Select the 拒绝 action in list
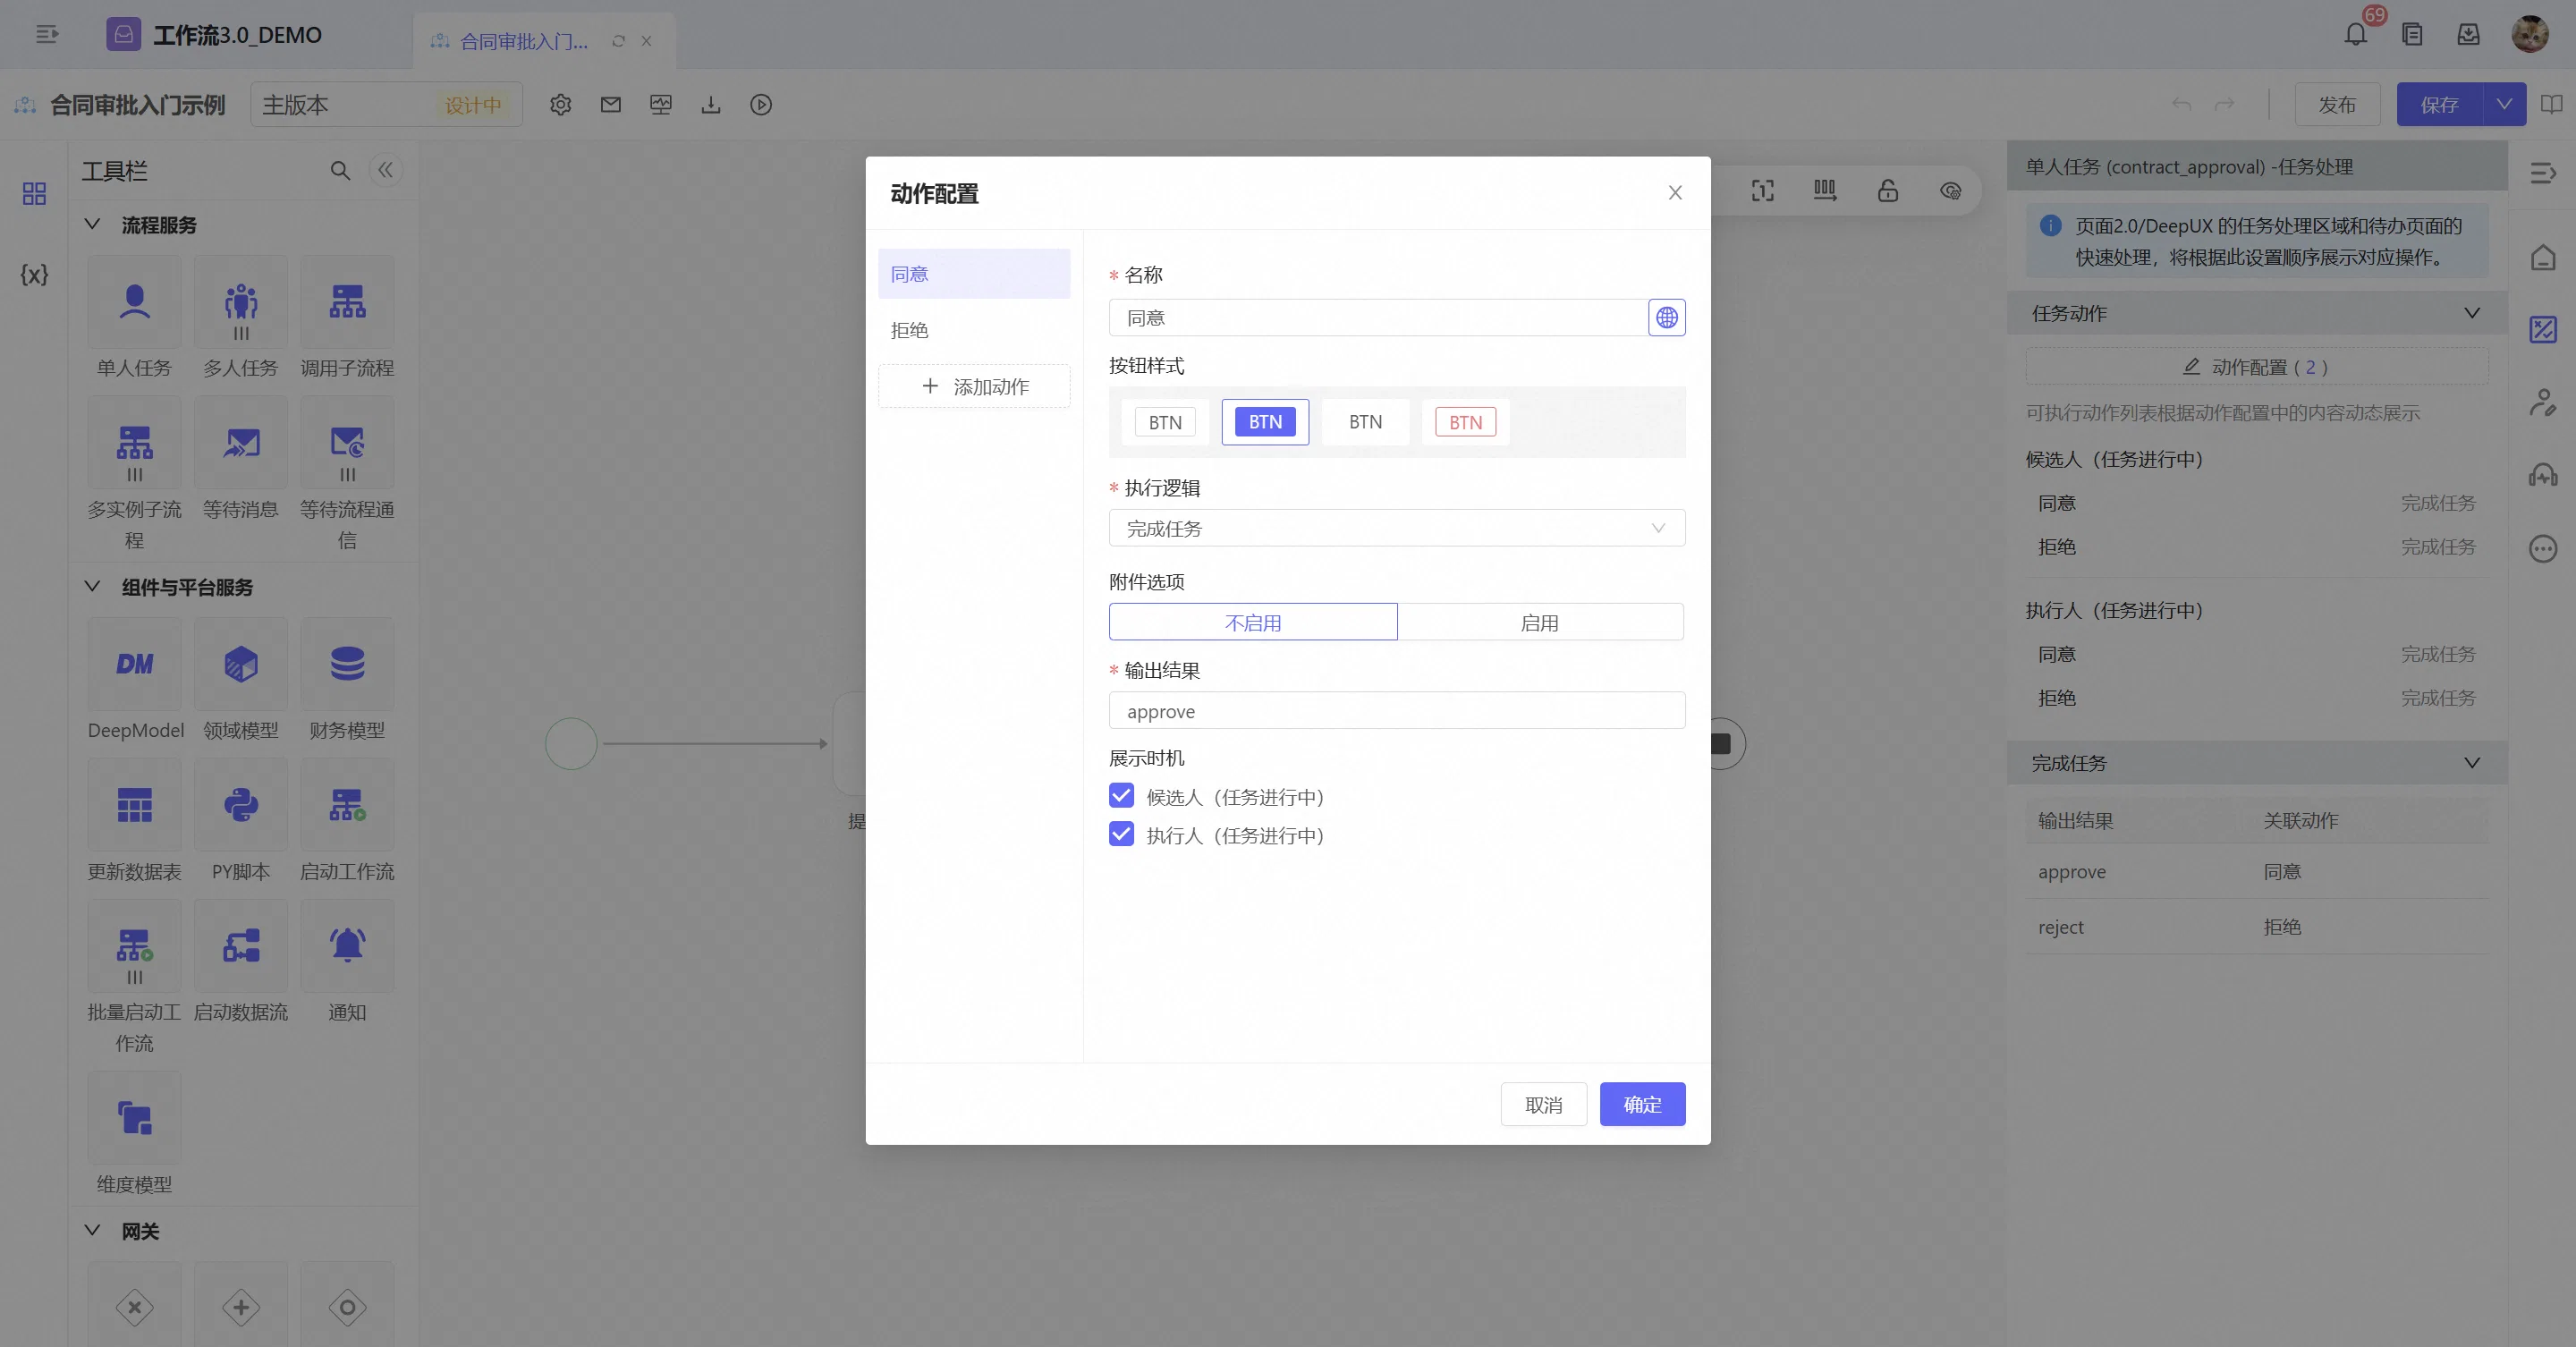This screenshot has width=2576, height=1347. click(974, 330)
